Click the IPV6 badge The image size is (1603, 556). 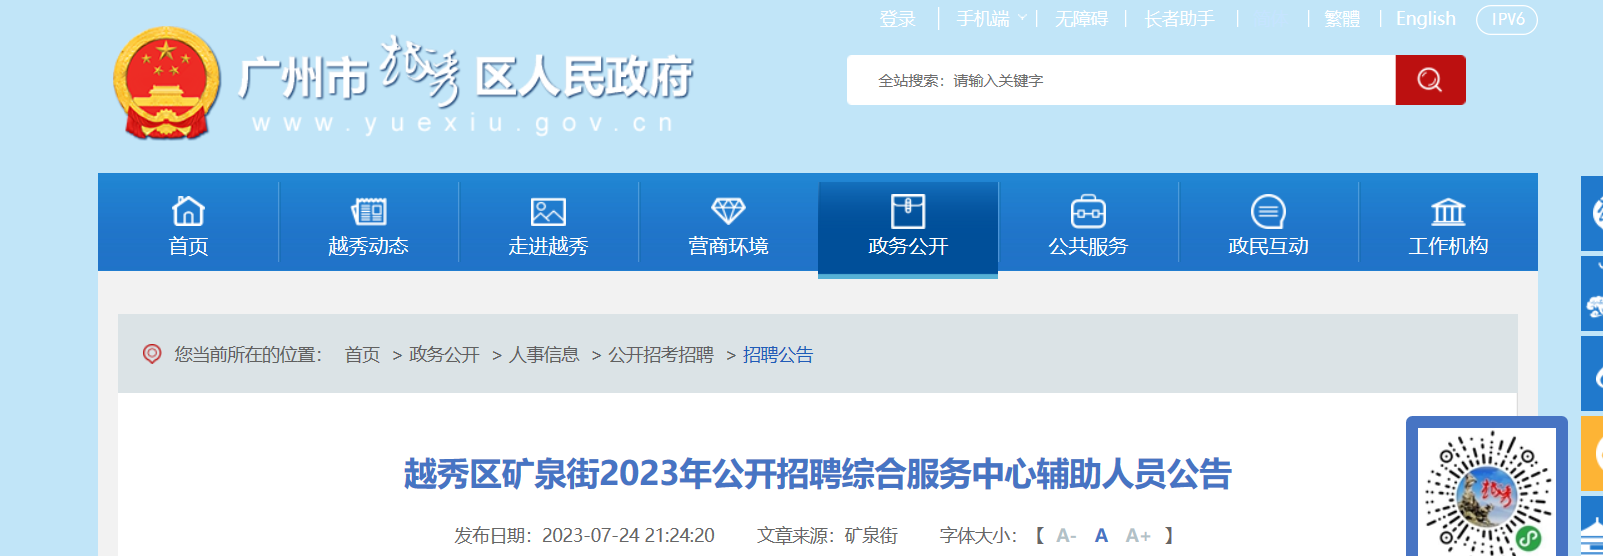(x=1507, y=20)
